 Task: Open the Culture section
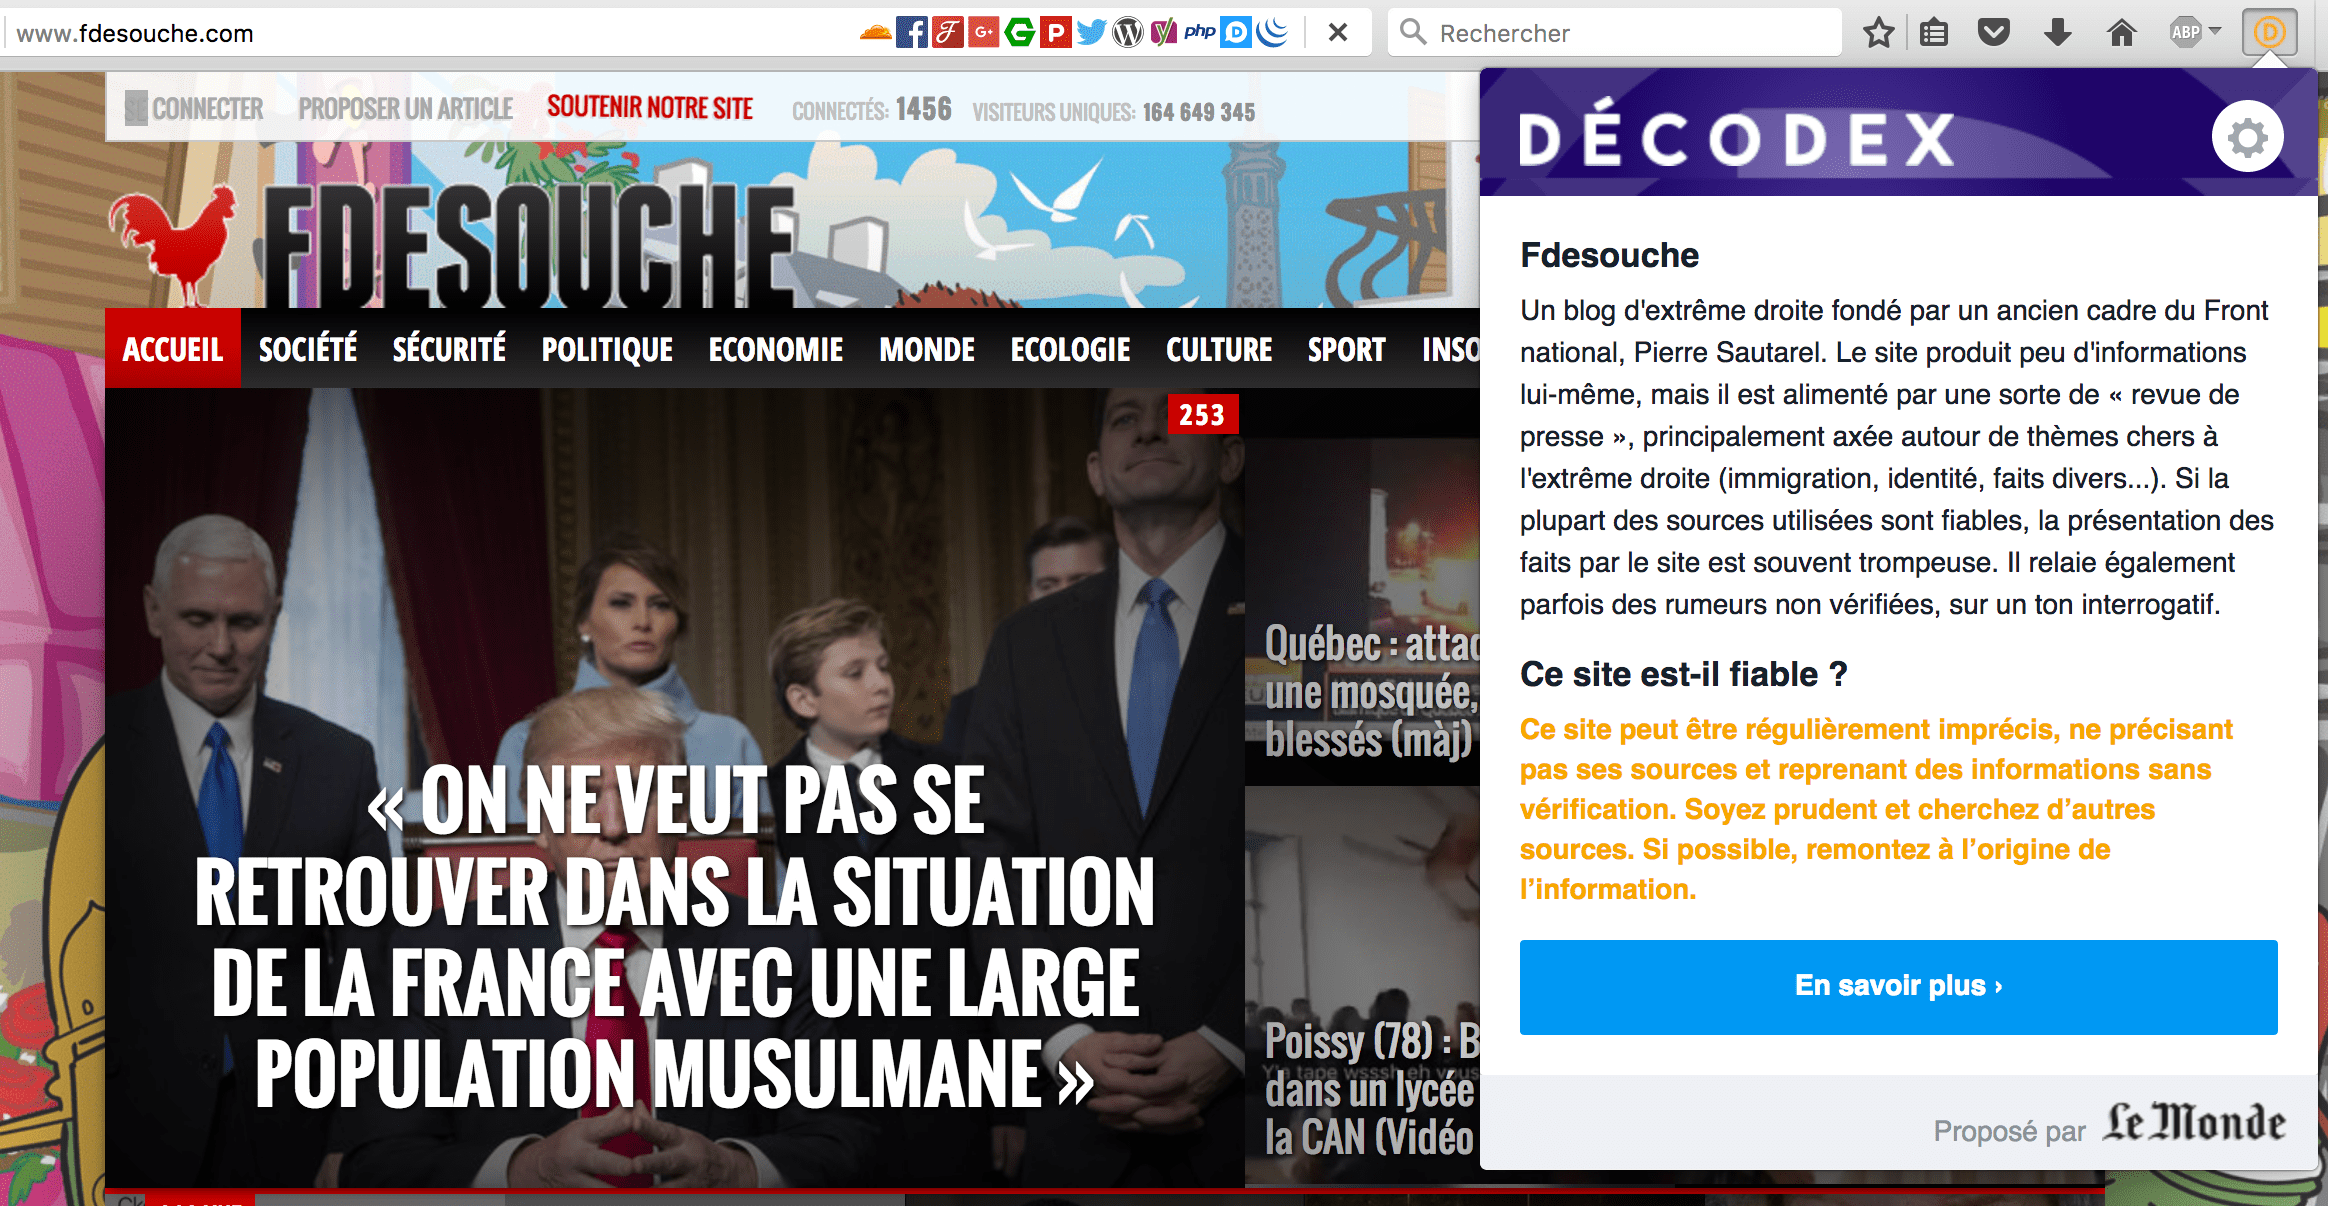[1218, 349]
